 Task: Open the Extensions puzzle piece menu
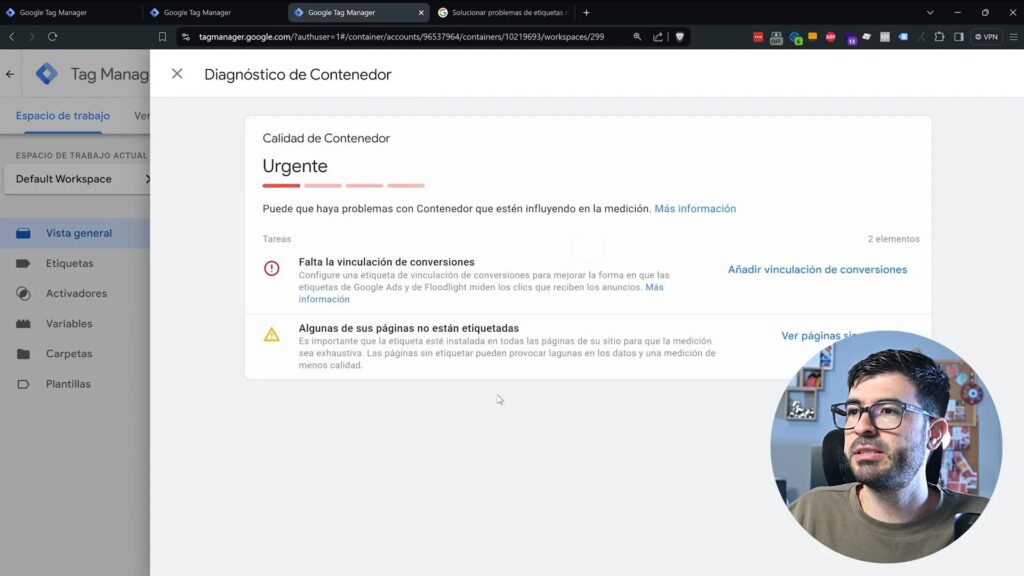(939, 37)
